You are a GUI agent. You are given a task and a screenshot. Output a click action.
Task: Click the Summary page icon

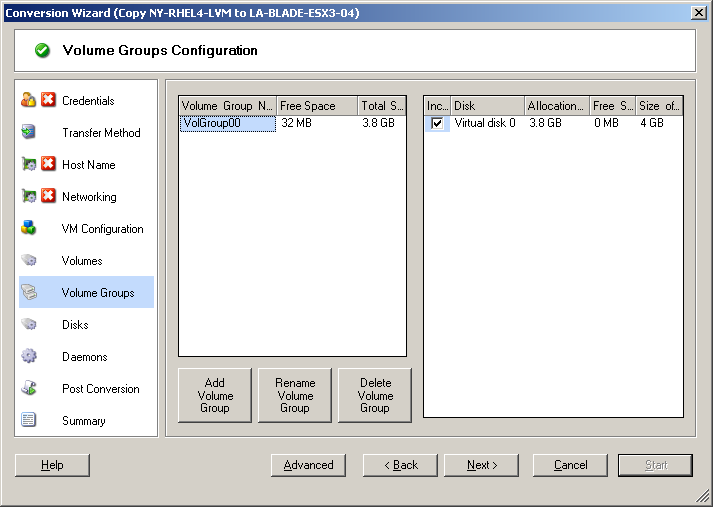click(x=29, y=420)
